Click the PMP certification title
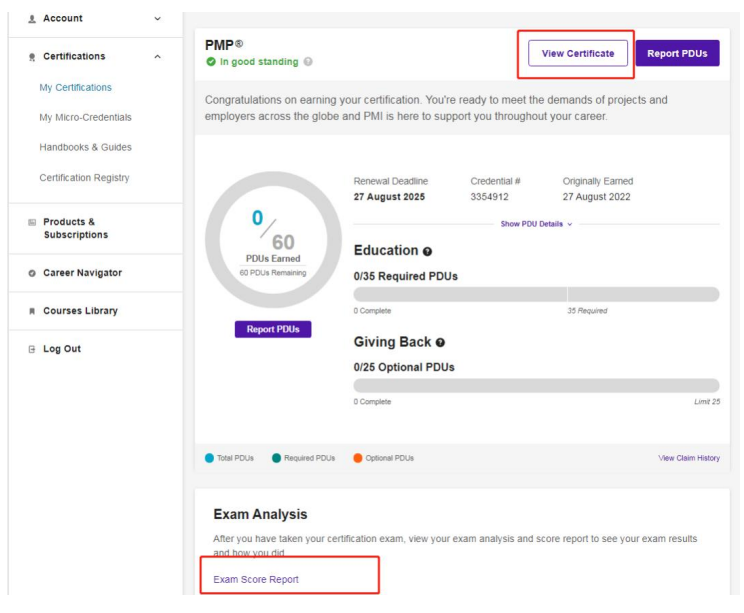This screenshot has height=613, width=744. coord(224,45)
